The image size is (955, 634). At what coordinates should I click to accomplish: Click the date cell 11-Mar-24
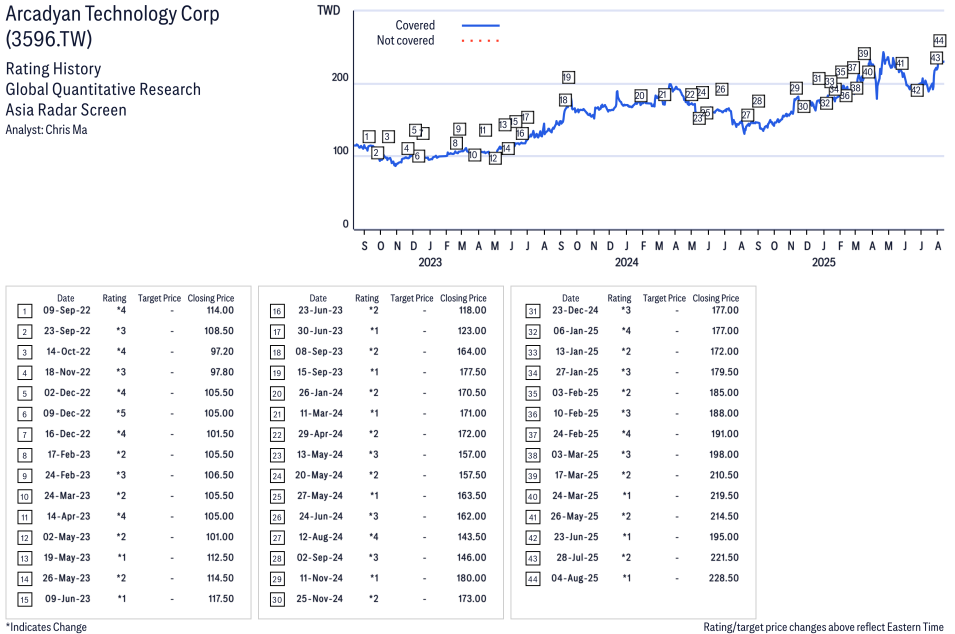[x=321, y=413]
